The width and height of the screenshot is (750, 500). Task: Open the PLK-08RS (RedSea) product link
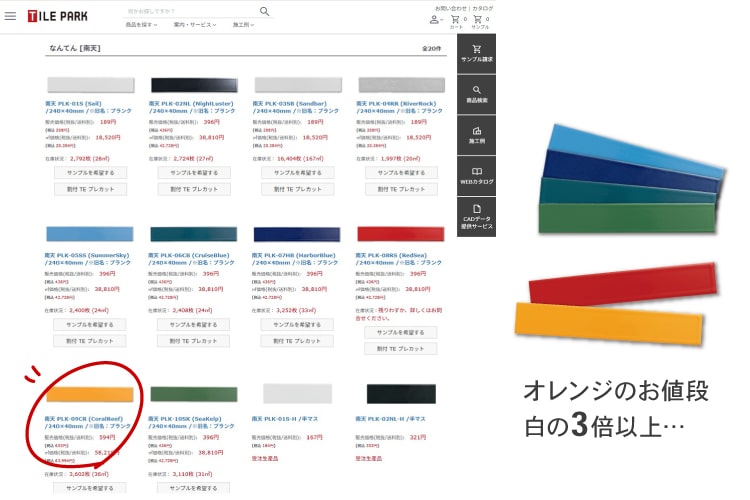coord(398,259)
